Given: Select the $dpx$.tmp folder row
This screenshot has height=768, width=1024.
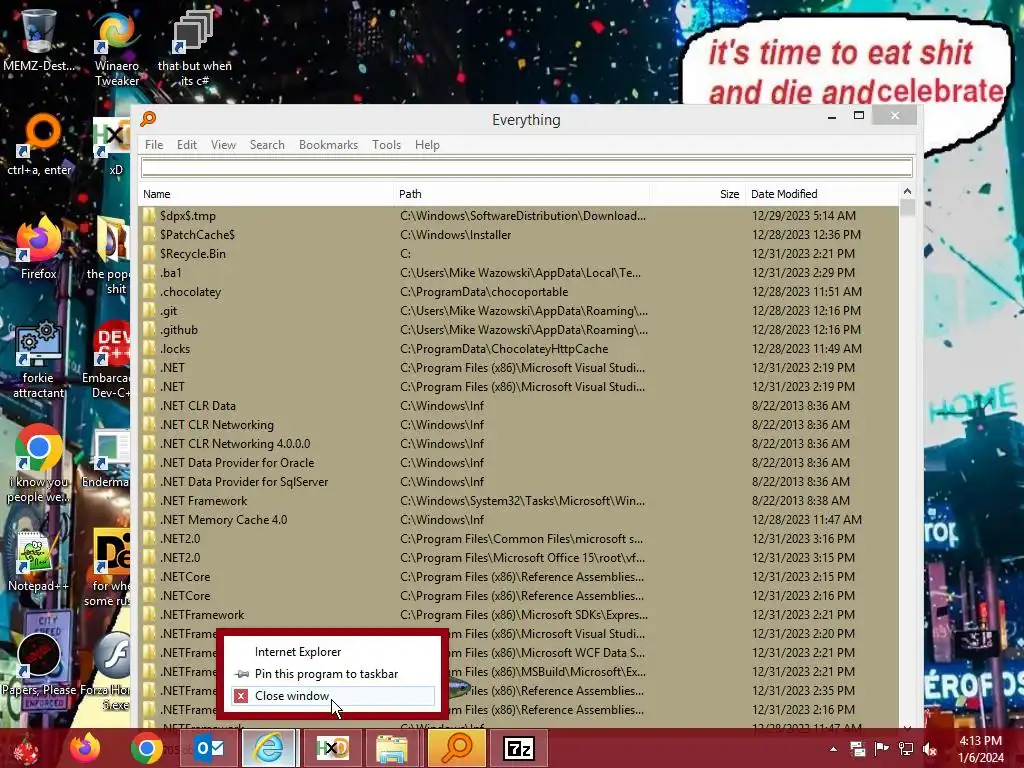Looking at the screenshot, I should point(518,216).
